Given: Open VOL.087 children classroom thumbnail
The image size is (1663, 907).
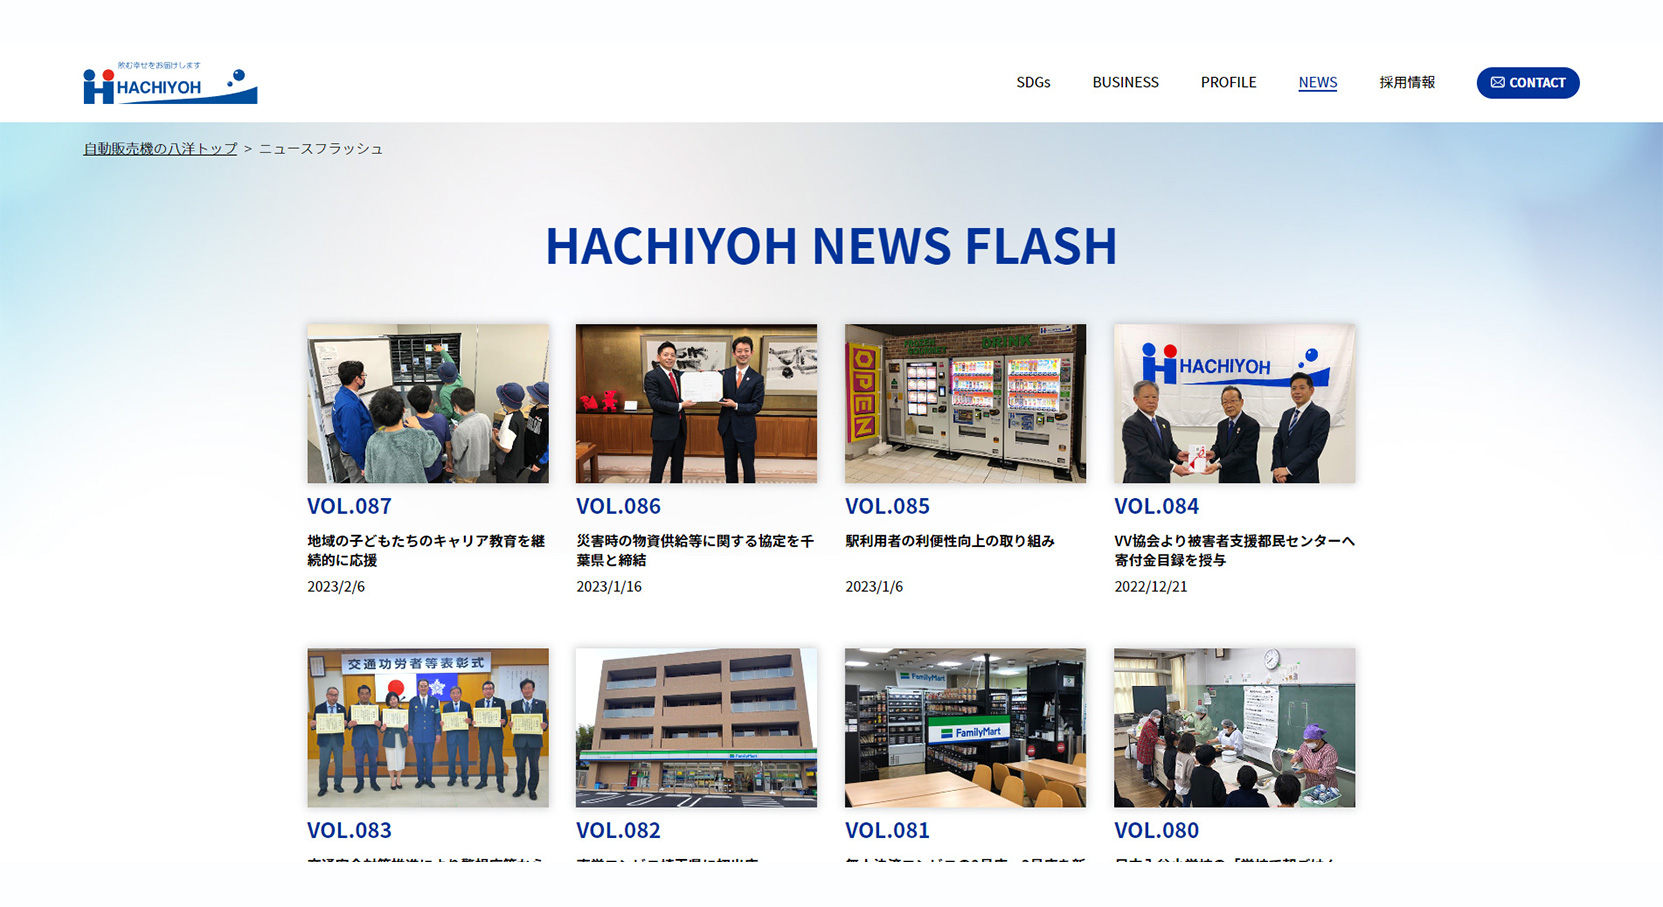Looking at the screenshot, I should [x=428, y=403].
